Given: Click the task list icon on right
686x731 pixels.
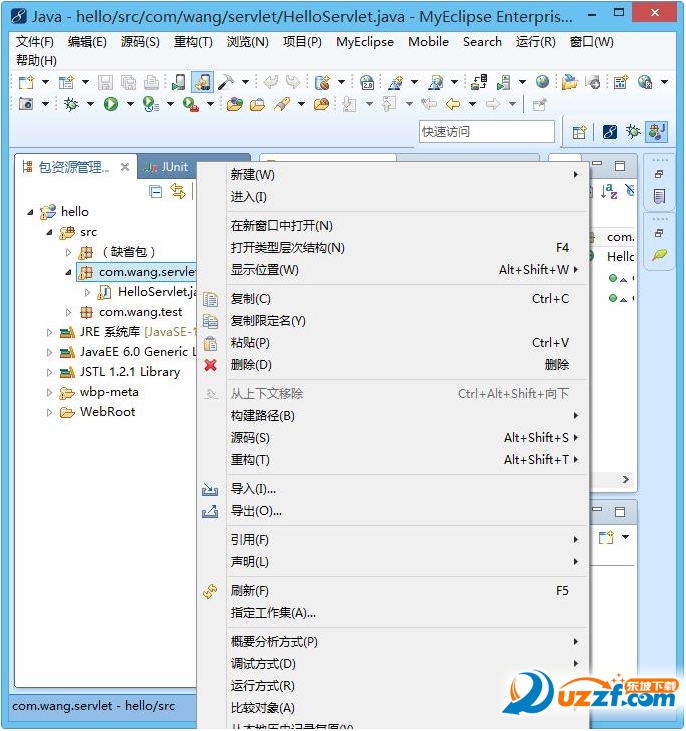Looking at the screenshot, I should pos(659,196).
